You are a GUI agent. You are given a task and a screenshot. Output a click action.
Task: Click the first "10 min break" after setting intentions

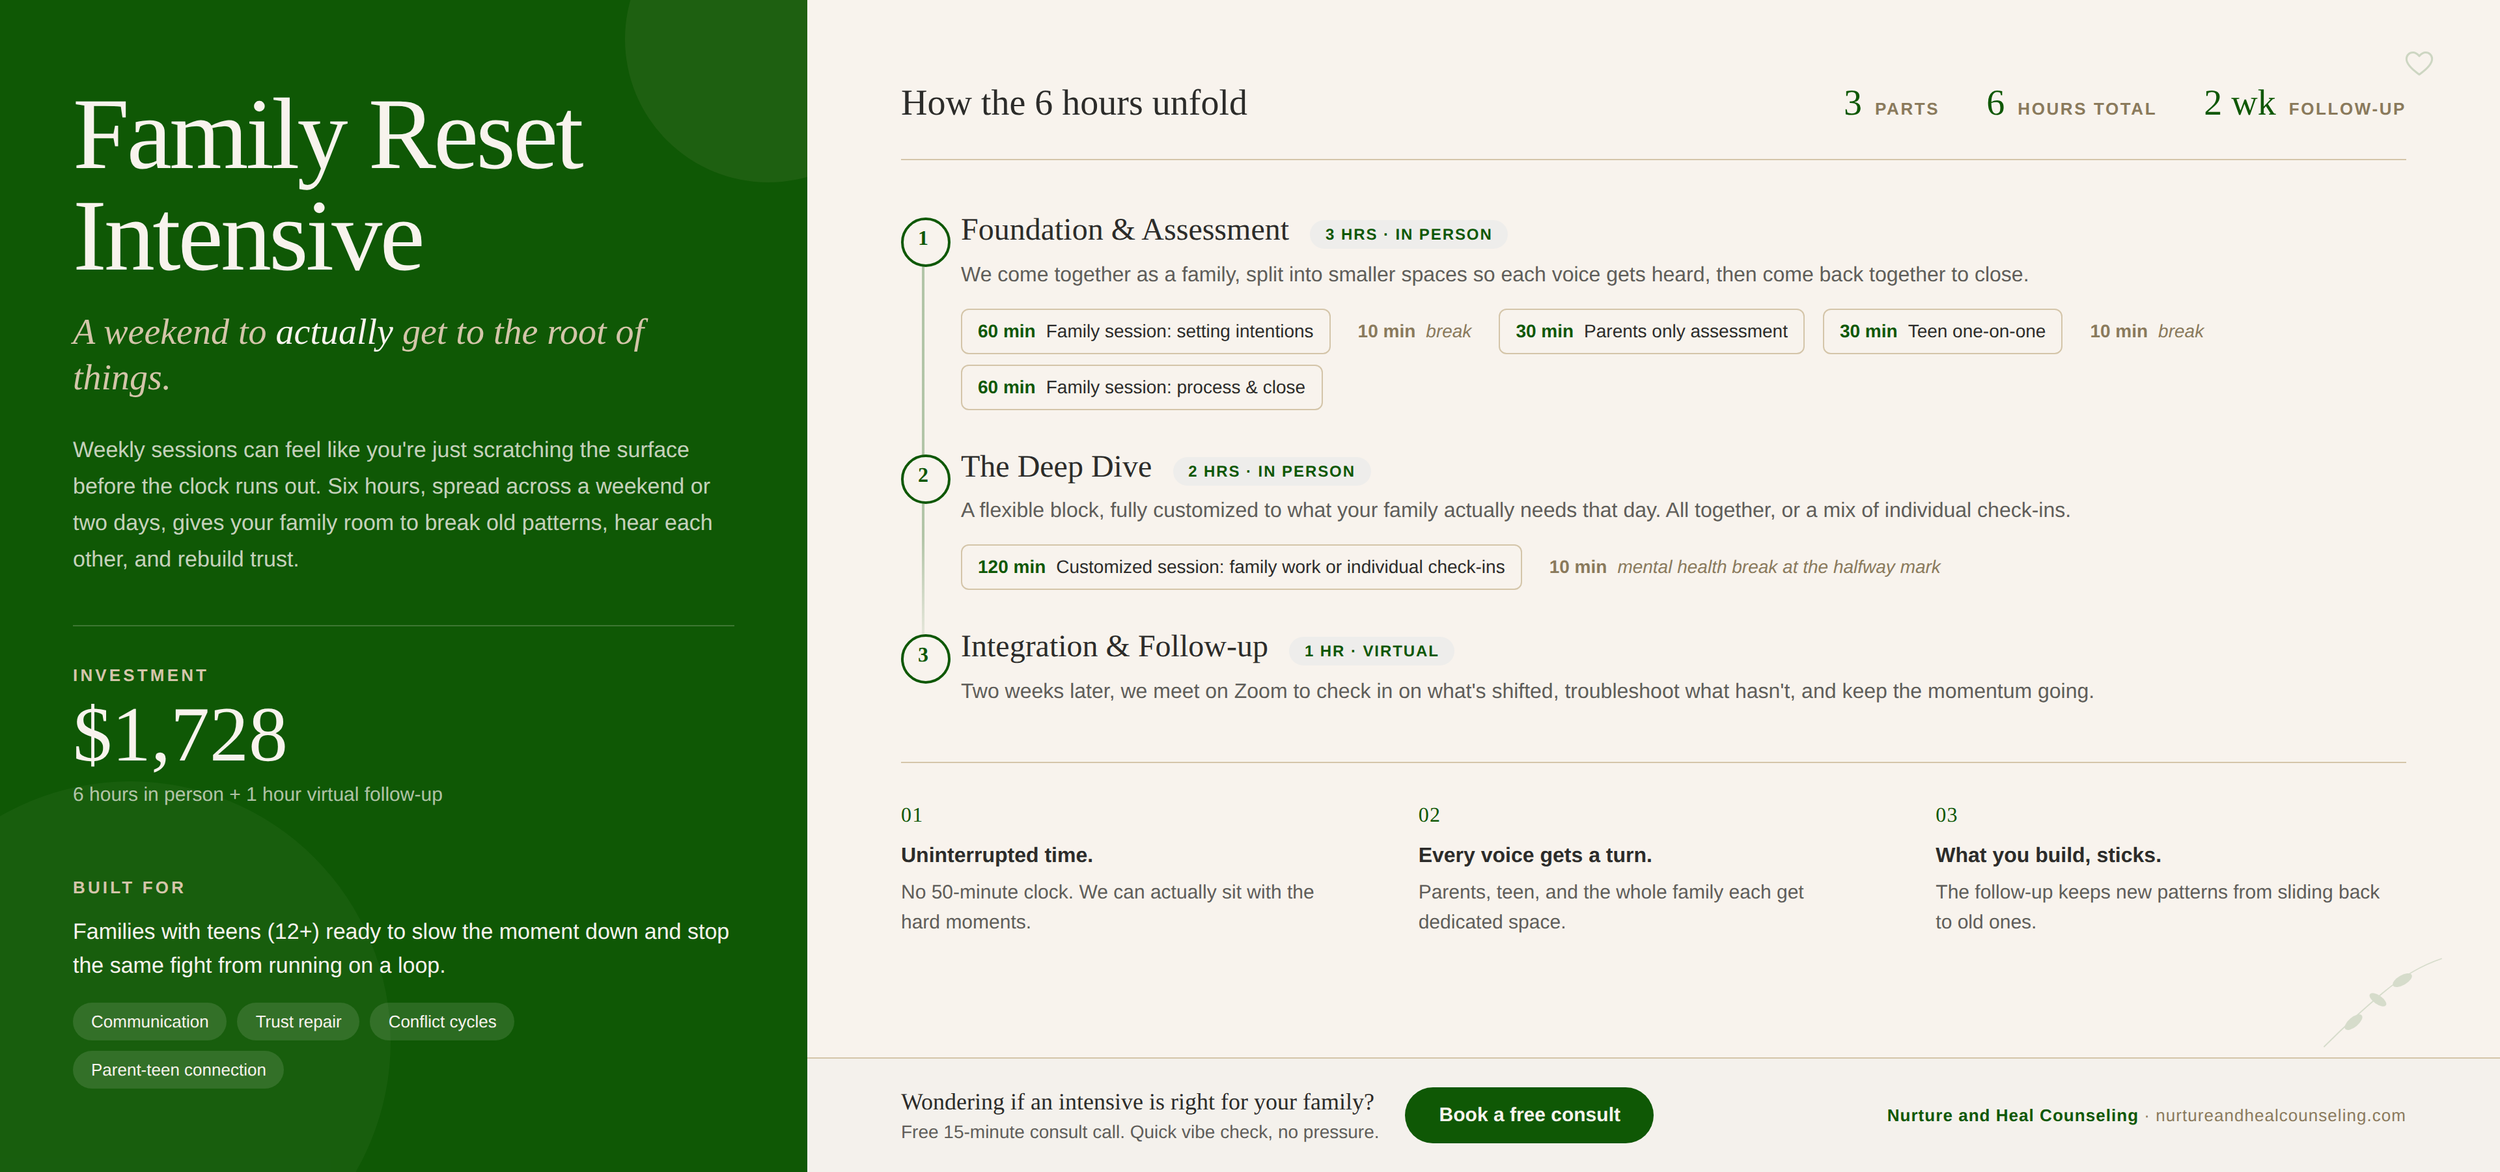click(1414, 331)
